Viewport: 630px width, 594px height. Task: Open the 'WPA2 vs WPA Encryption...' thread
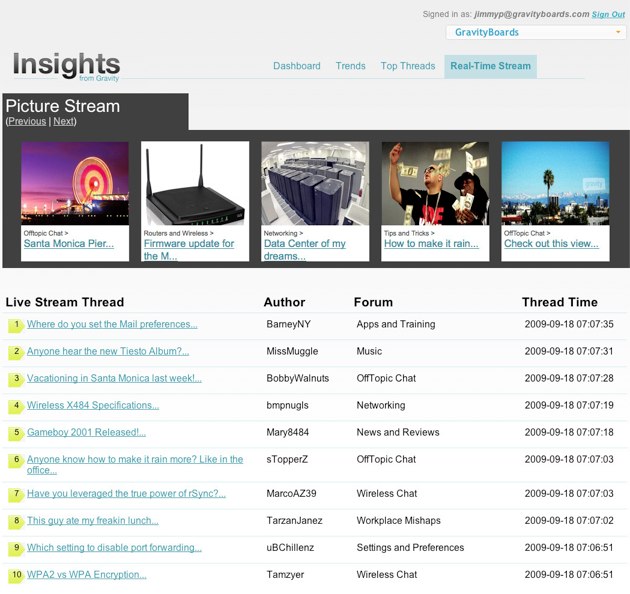[x=87, y=574]
